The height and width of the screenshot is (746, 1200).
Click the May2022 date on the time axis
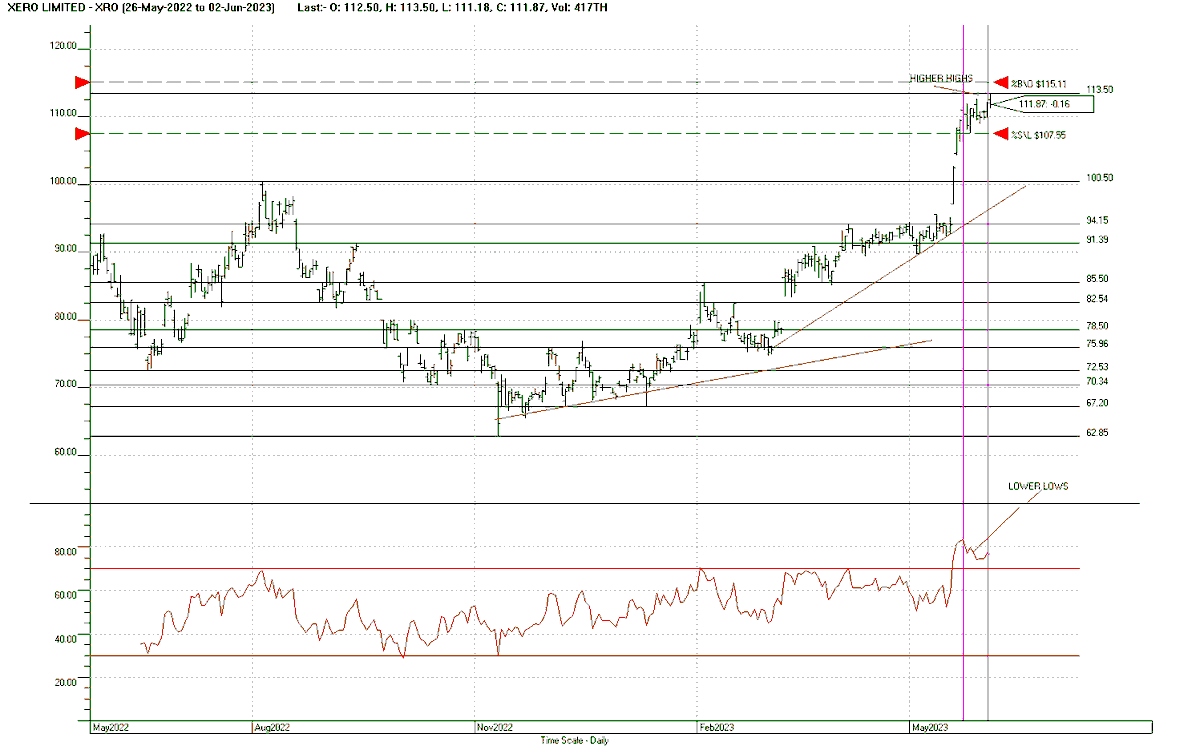pyautogui.click(x=109, y=728)
